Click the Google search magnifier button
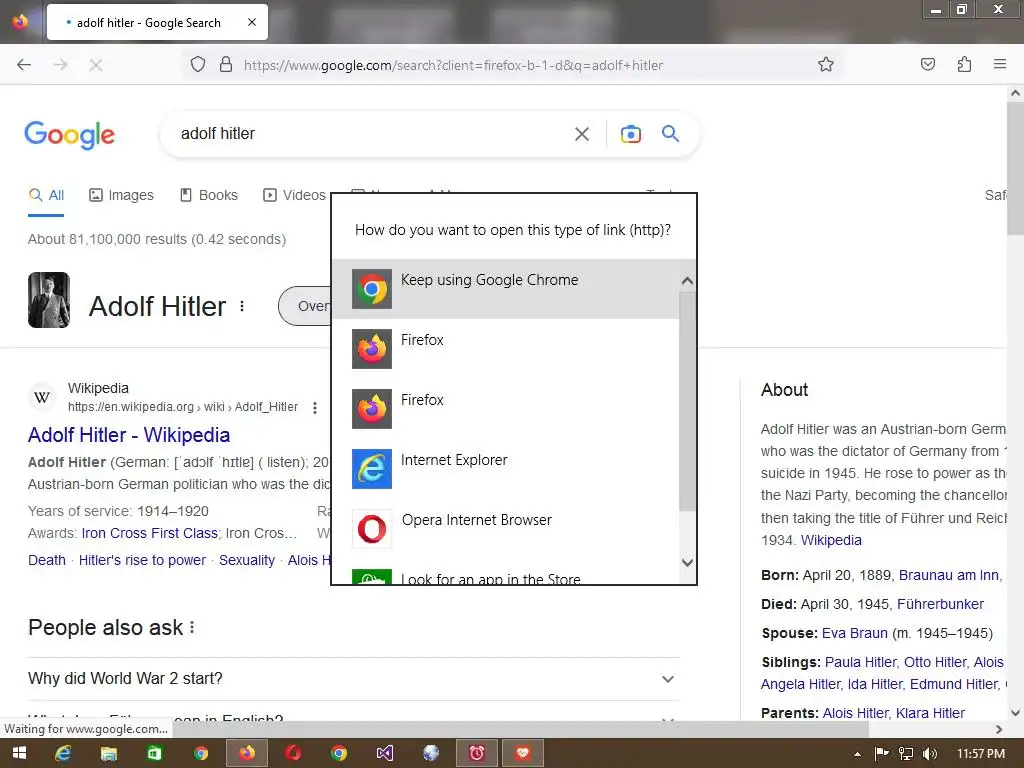The image size is (1024, 768). point(671,134)
